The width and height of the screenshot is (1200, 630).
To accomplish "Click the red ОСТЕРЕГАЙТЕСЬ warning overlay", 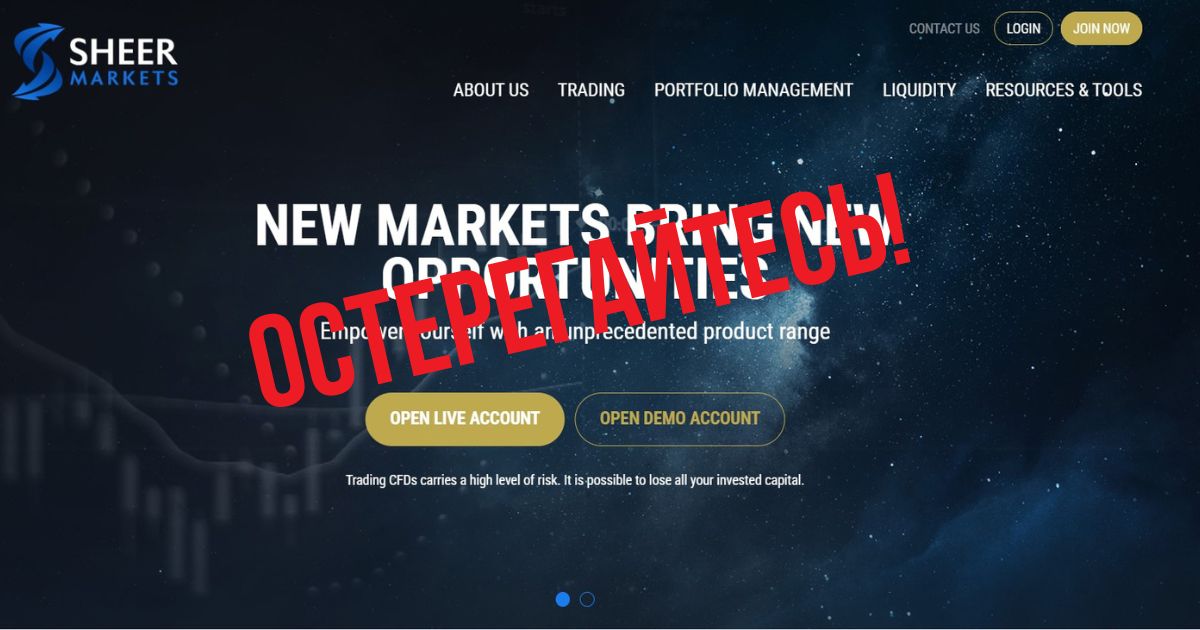I will click(580, 290).
